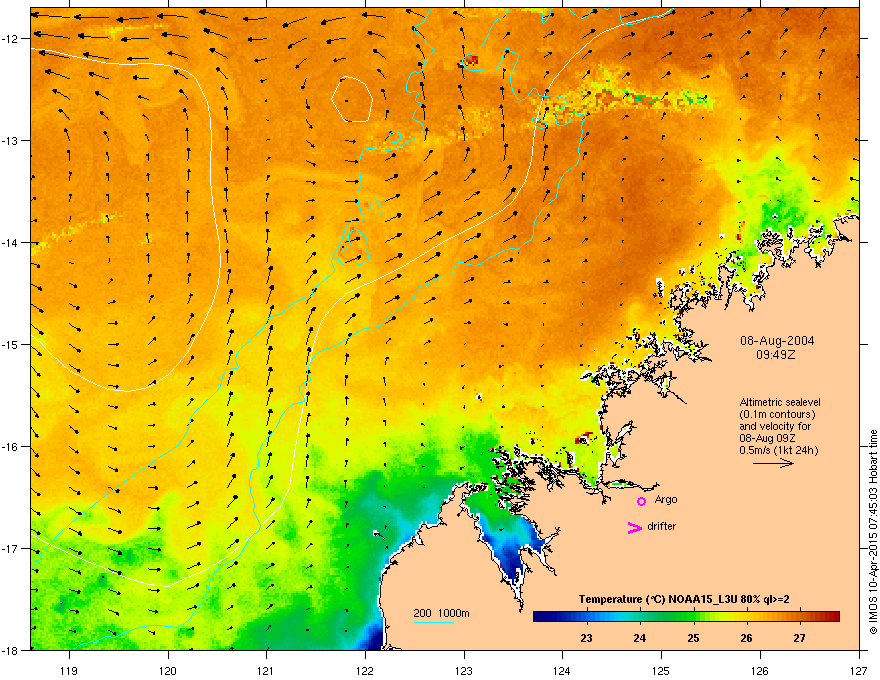Click the small closed white sea-level contour hexagon
Screen dimensions: 880x680
352,99
